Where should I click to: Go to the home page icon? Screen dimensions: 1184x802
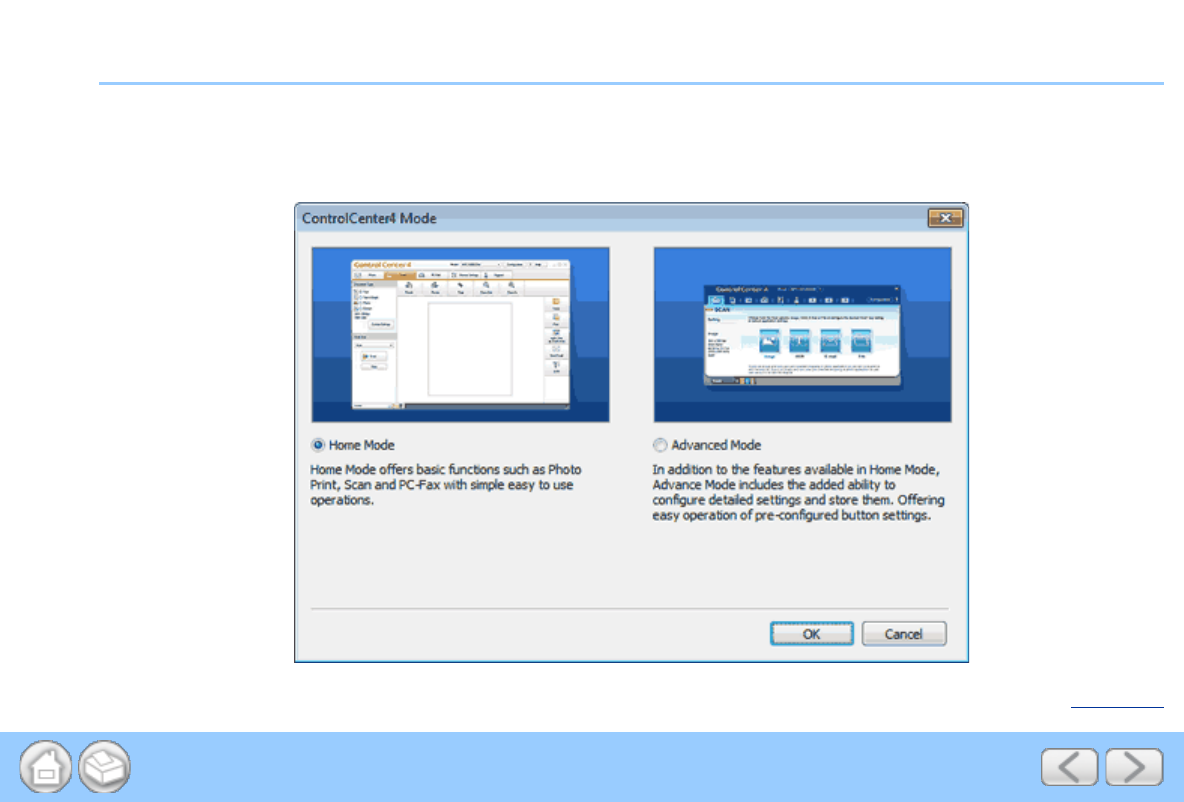tap(46, 767)
